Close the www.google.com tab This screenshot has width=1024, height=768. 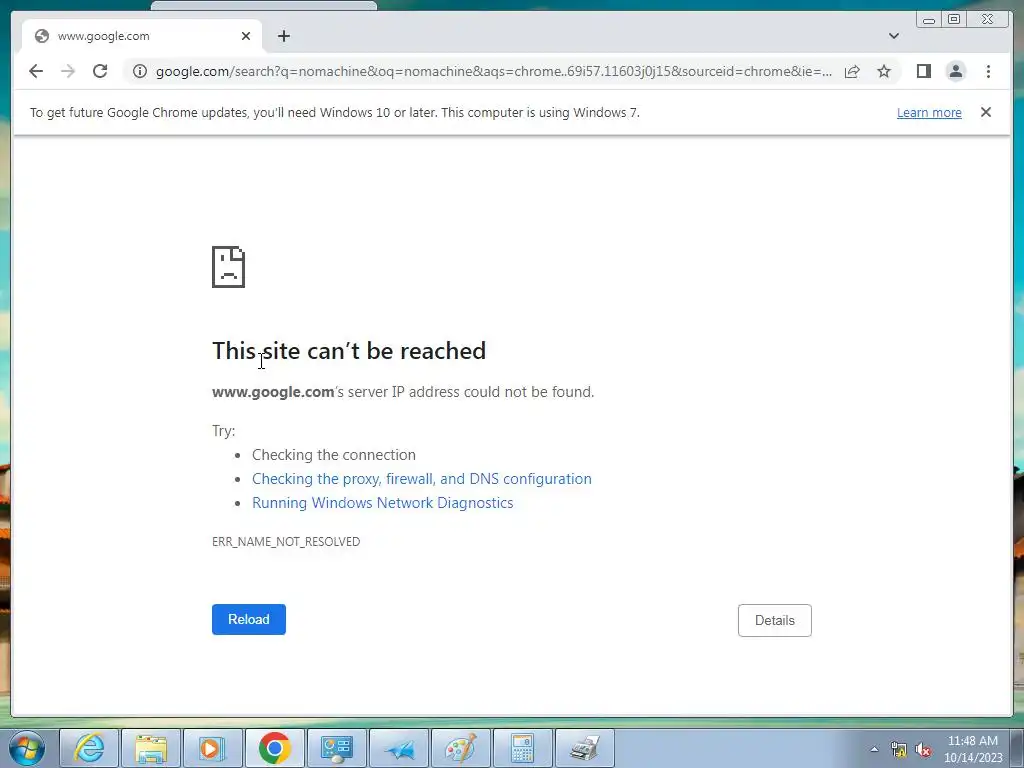[x=246, y=36]
